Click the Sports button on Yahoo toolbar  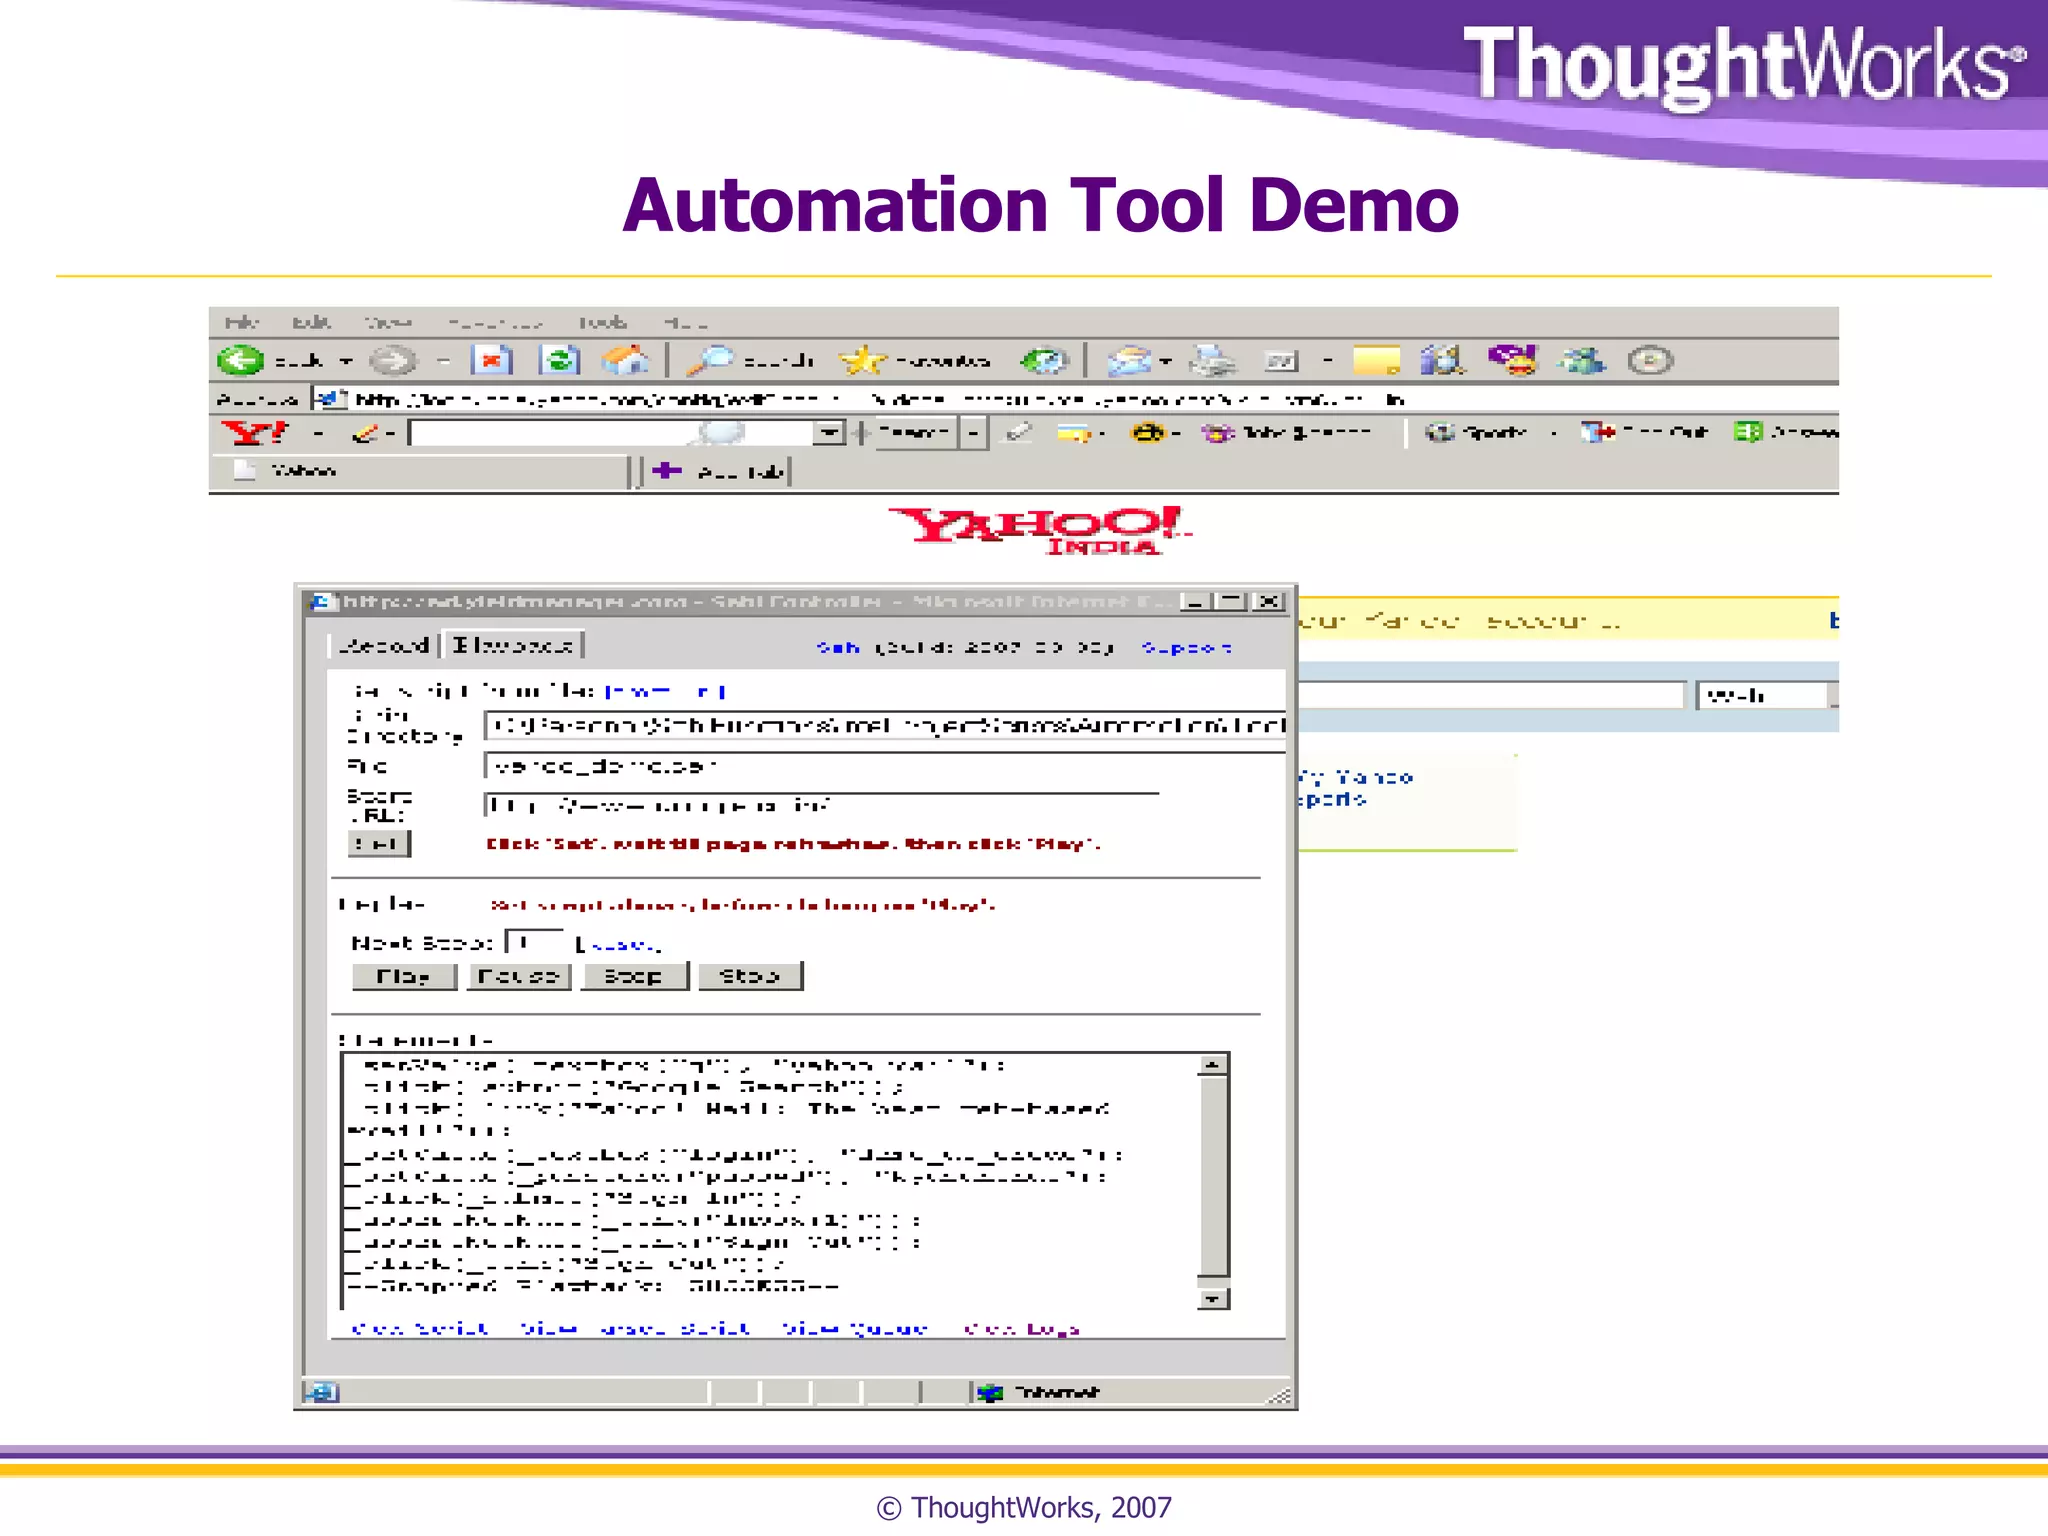click(x=1477, y=433)
